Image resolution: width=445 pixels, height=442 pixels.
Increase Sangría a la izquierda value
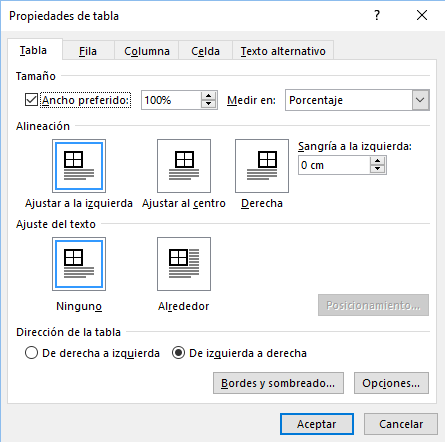pos(377,161)
